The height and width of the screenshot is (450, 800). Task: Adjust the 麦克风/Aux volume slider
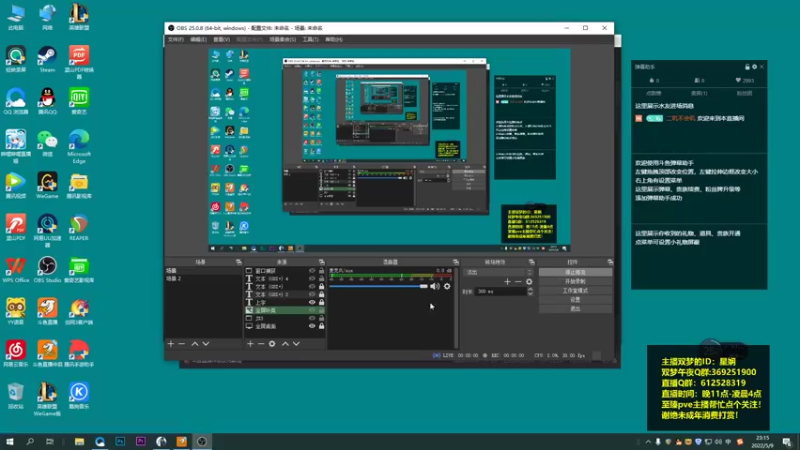[378, 287]
